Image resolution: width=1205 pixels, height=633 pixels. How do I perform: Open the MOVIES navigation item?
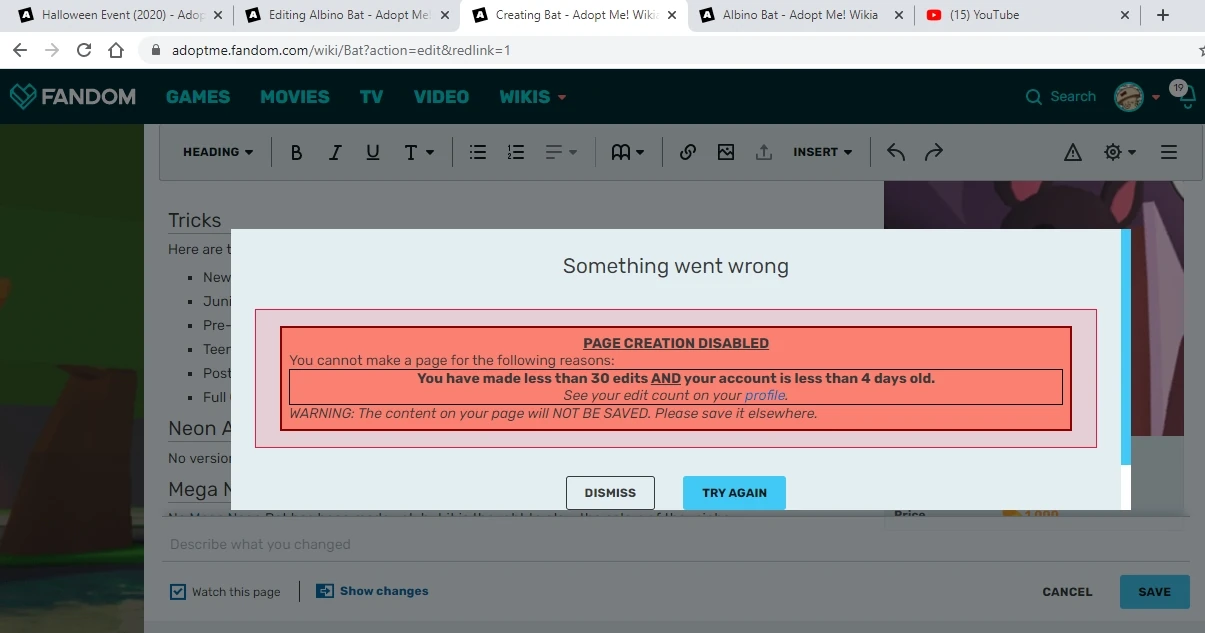click(295, 97)
